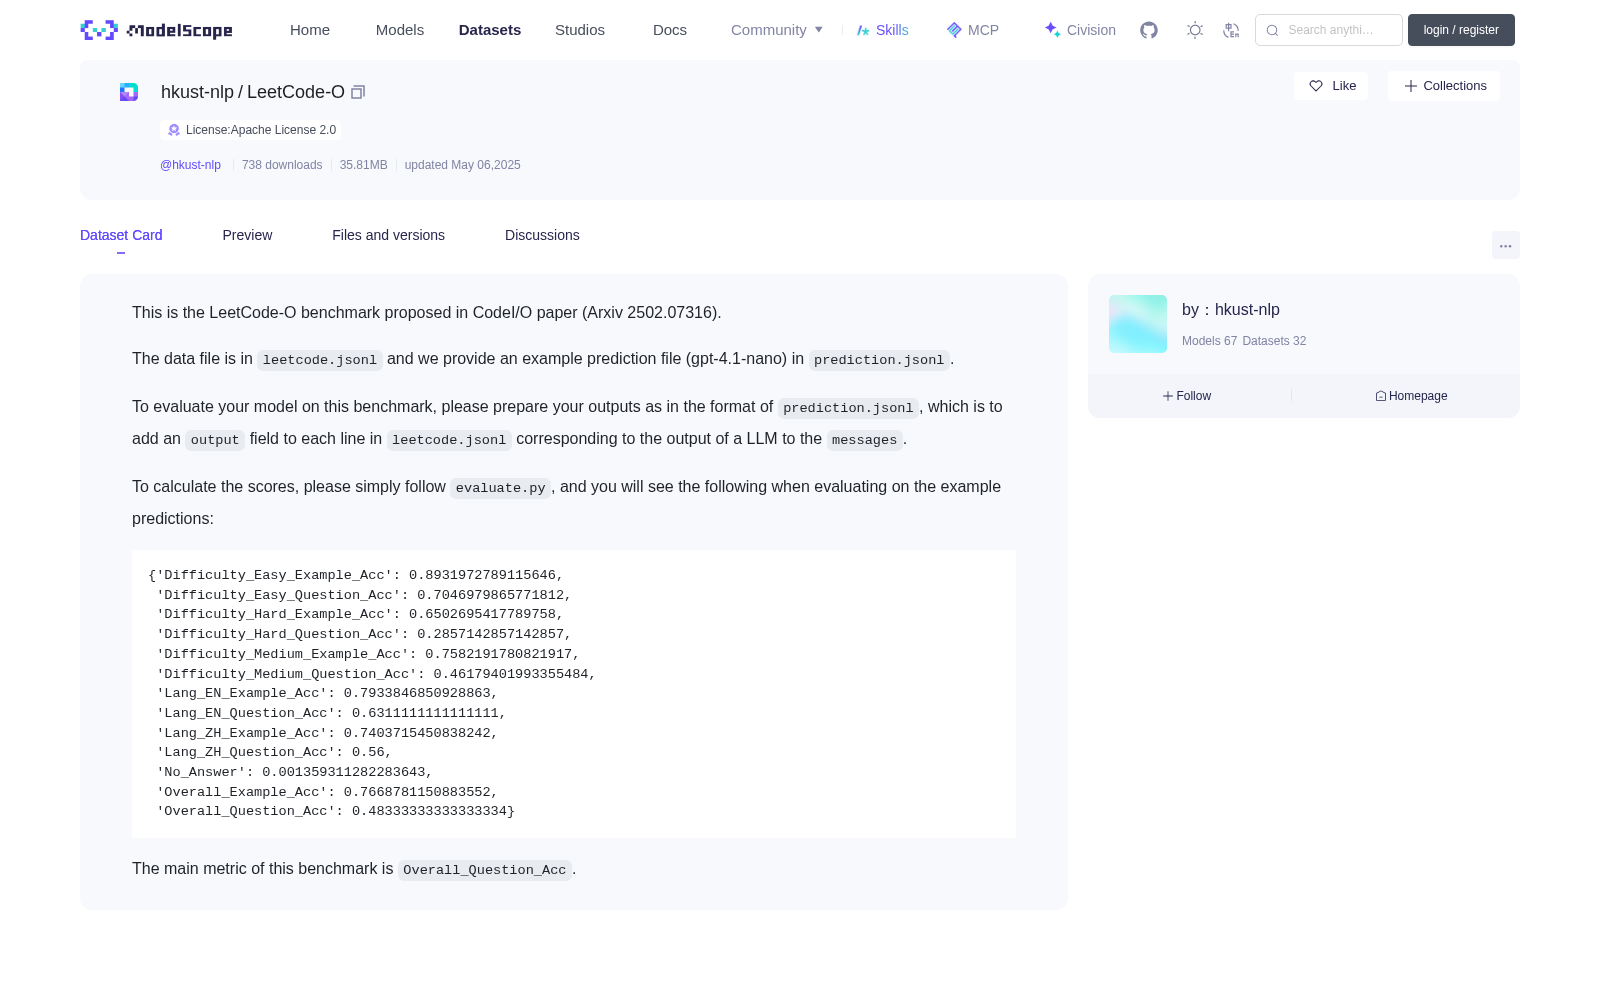Click the three-dots more options button
The width and height of the screenshot is (1600, 1000).
[1506, 246]
